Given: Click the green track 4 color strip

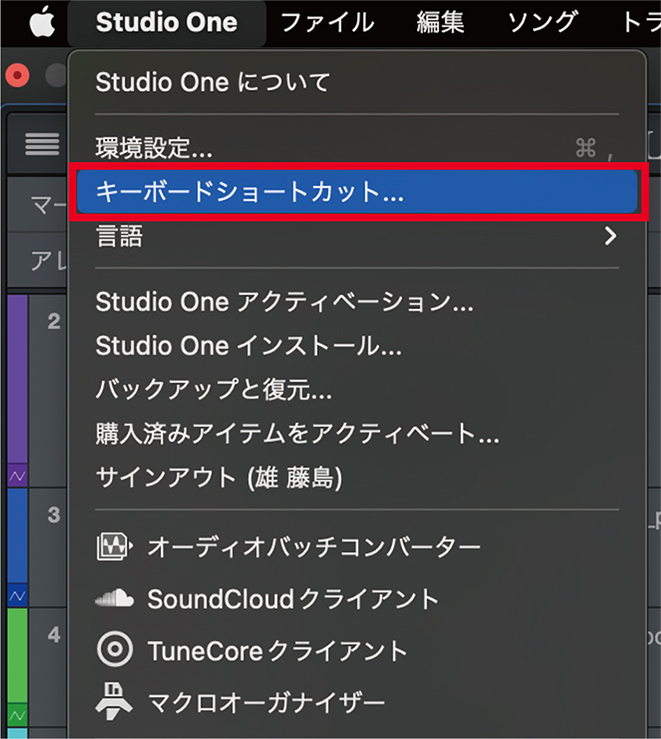Looking at the screenshot, I should coord(17,655).
